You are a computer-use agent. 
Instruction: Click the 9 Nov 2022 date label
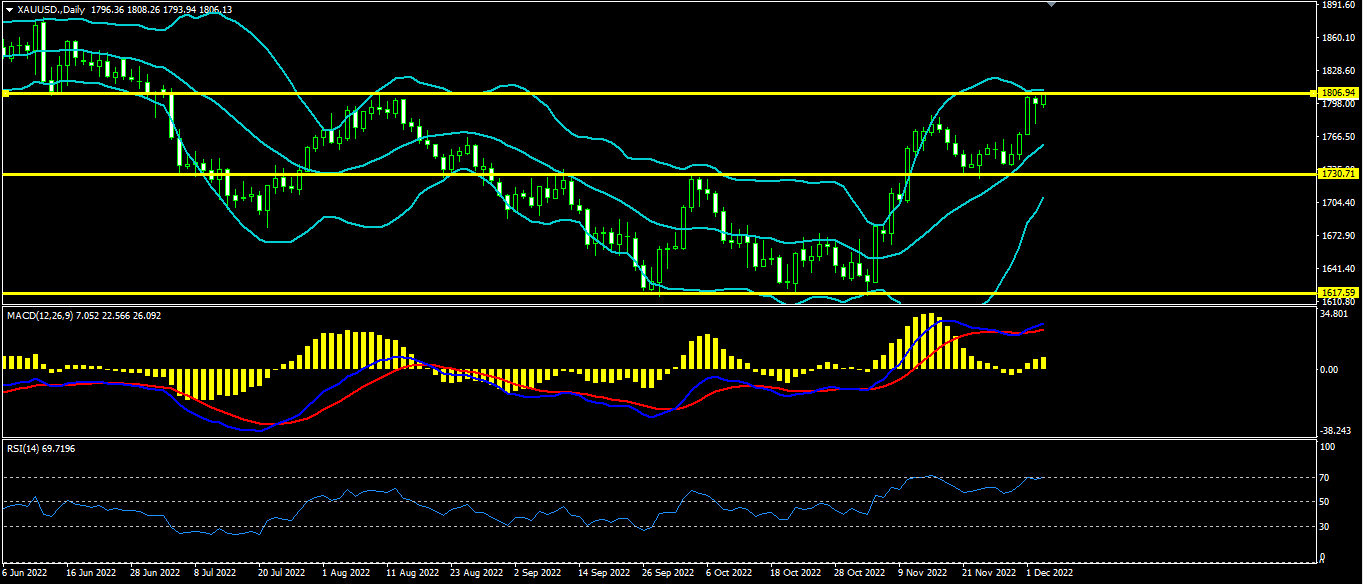click(x=922, y=574)
